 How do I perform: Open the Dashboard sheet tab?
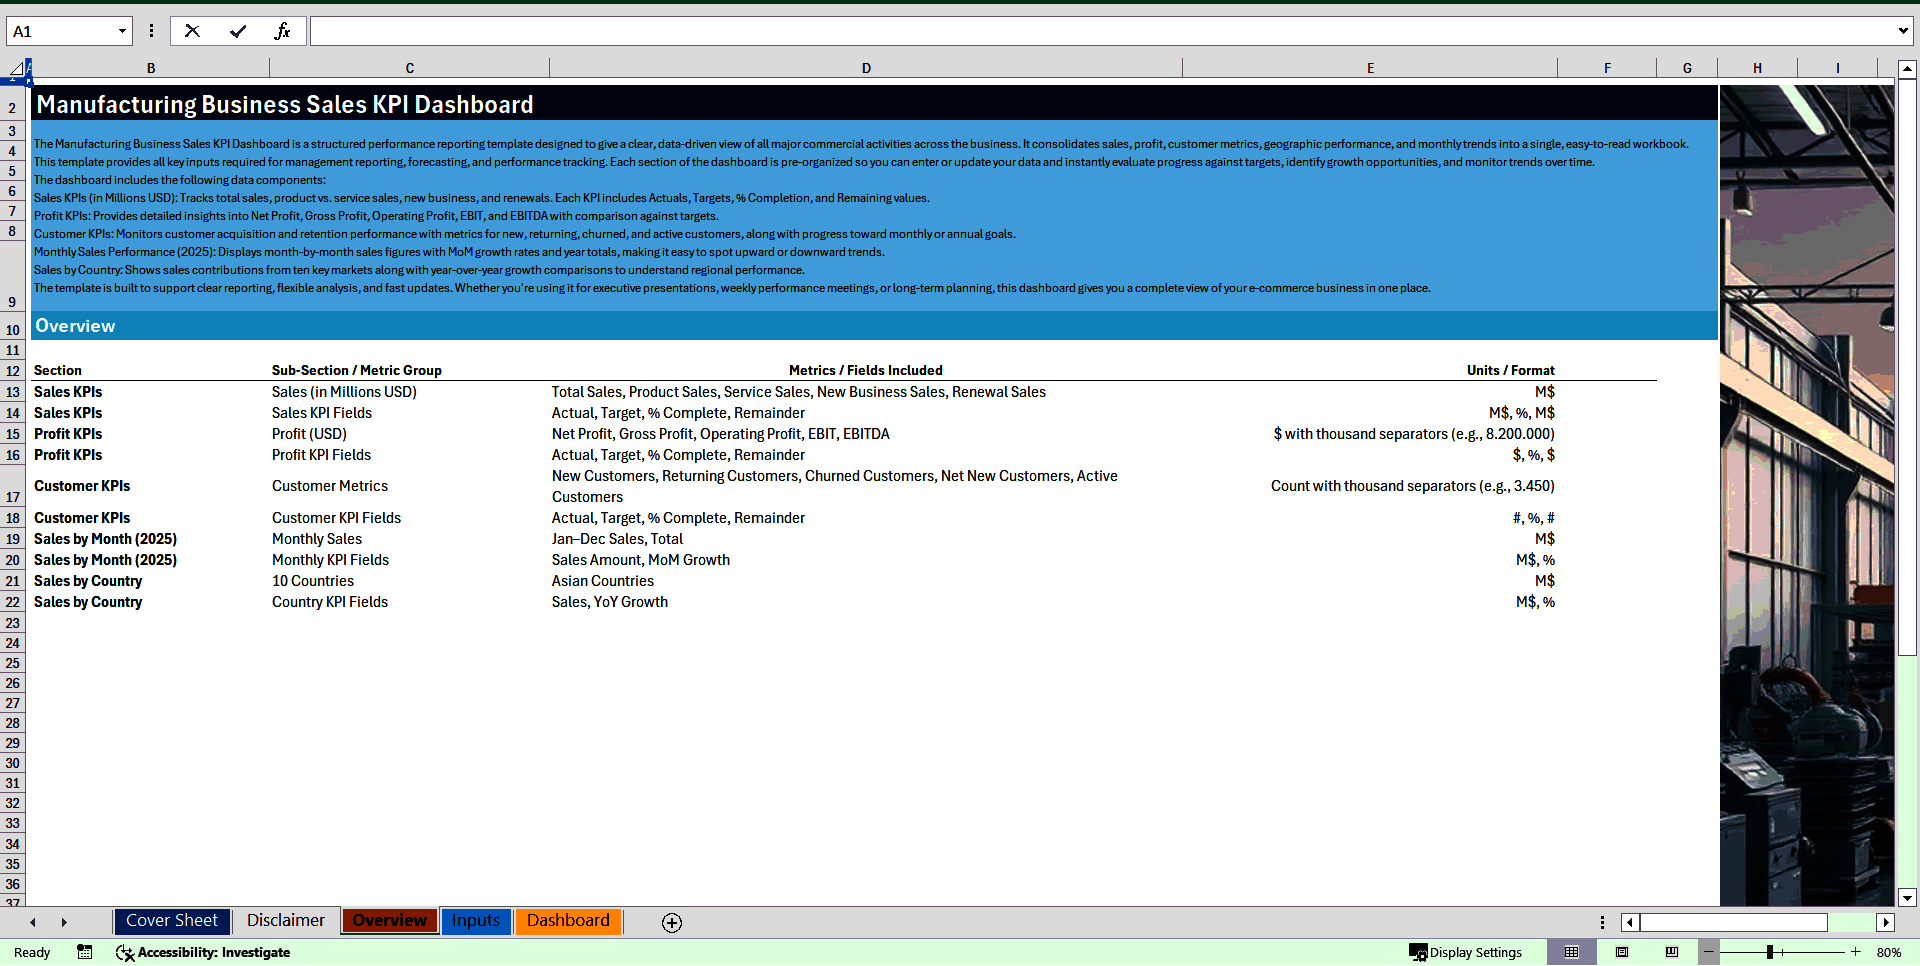[x=568, y=921]
